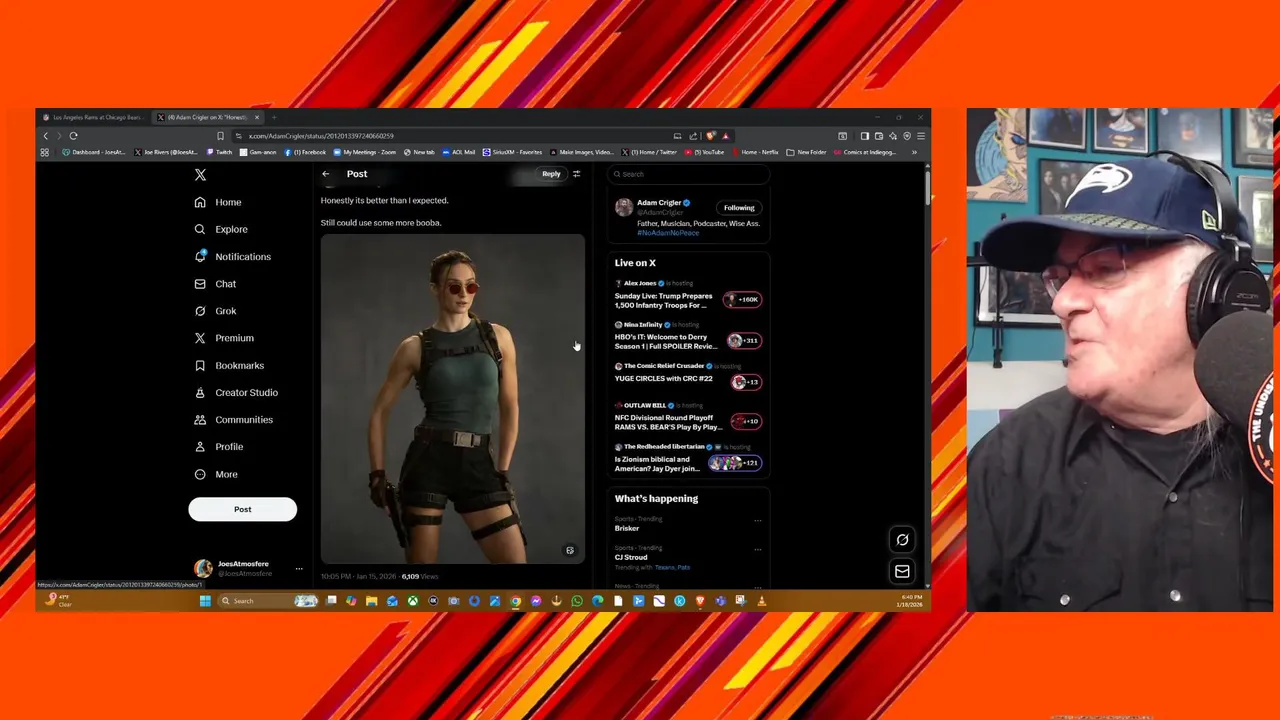Click the bookmark page icon

pyautogui.click(x=220, y=136)
